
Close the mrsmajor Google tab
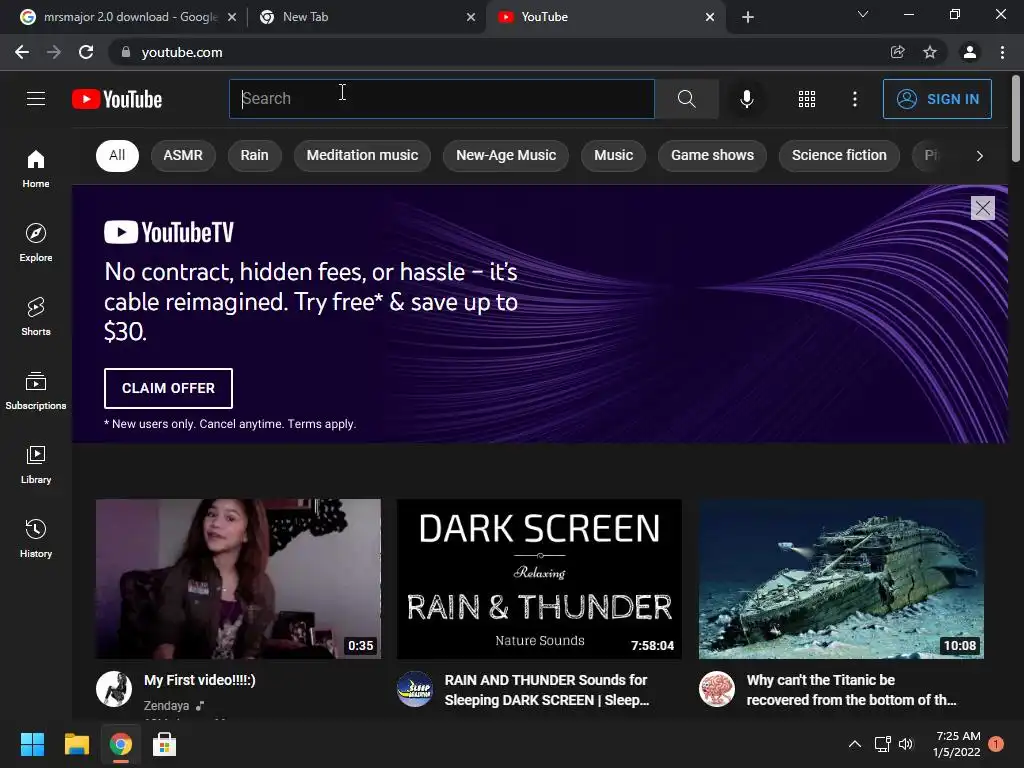[232, 17]
